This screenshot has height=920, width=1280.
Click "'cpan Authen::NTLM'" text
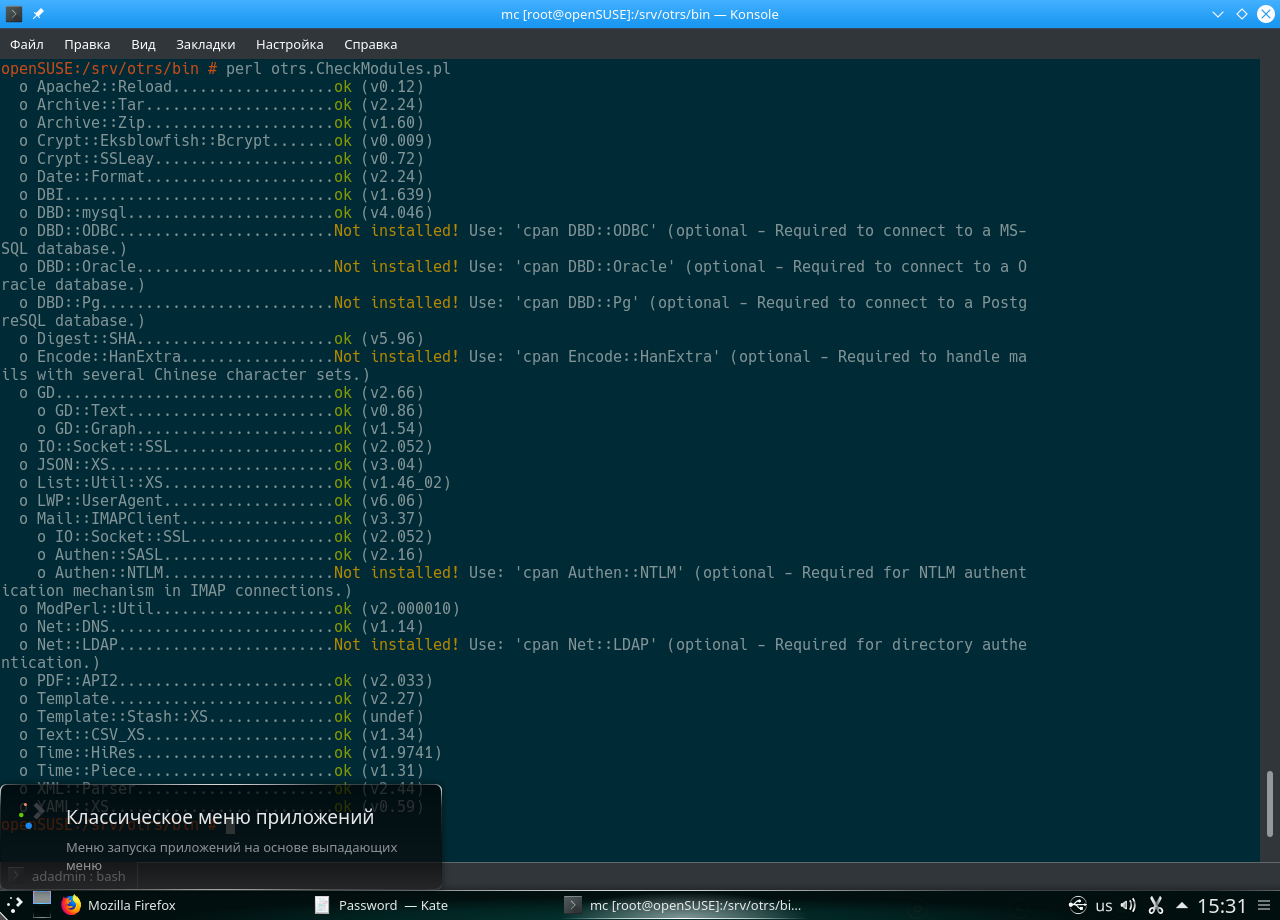pyautogui.click(x=599, y=573)
